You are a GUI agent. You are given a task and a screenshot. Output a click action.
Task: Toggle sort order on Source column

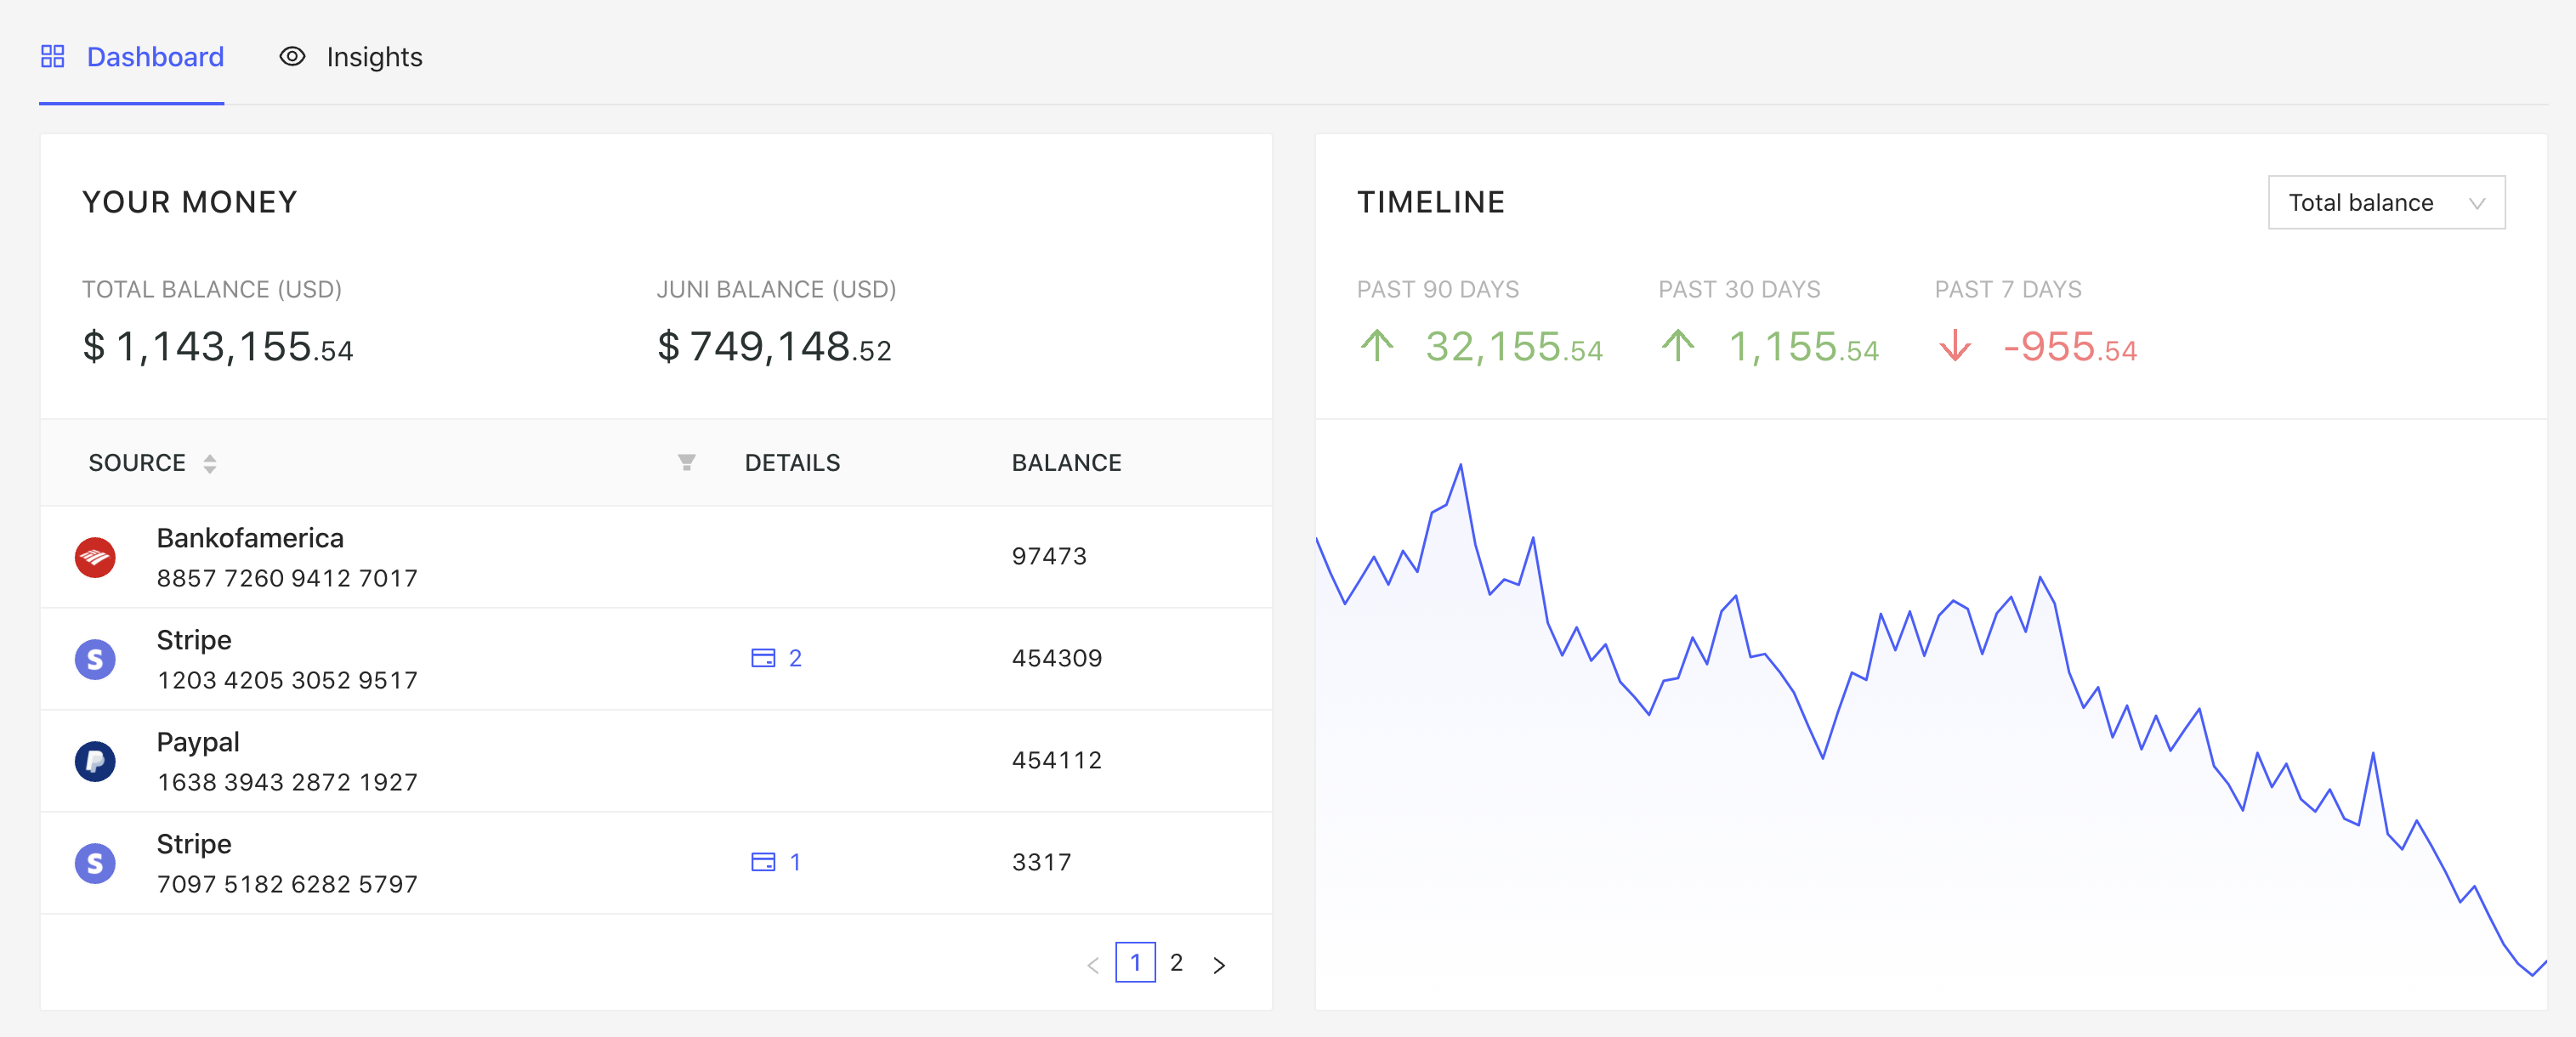pos(209,463)
